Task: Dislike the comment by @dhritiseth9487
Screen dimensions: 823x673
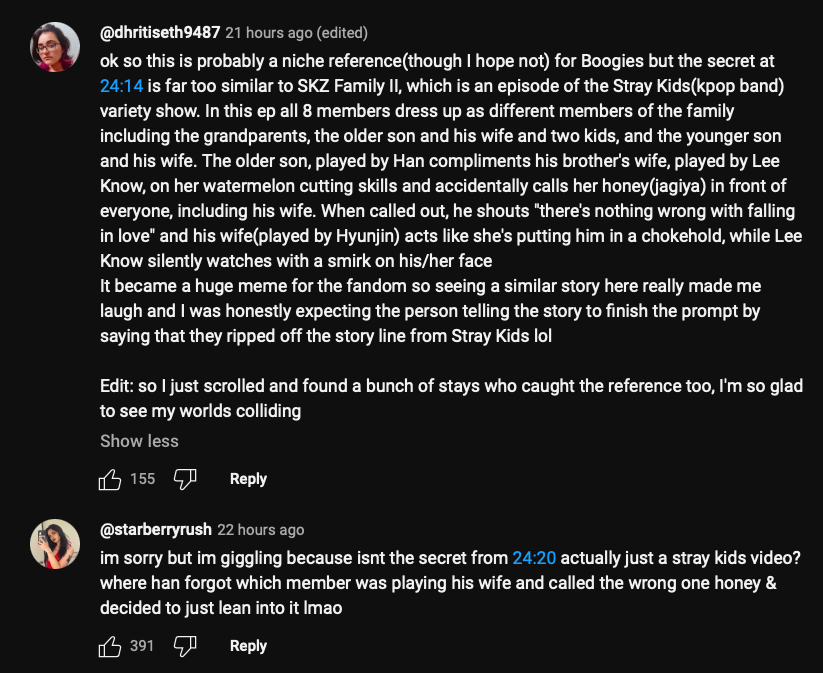Action: pos(185,479)
